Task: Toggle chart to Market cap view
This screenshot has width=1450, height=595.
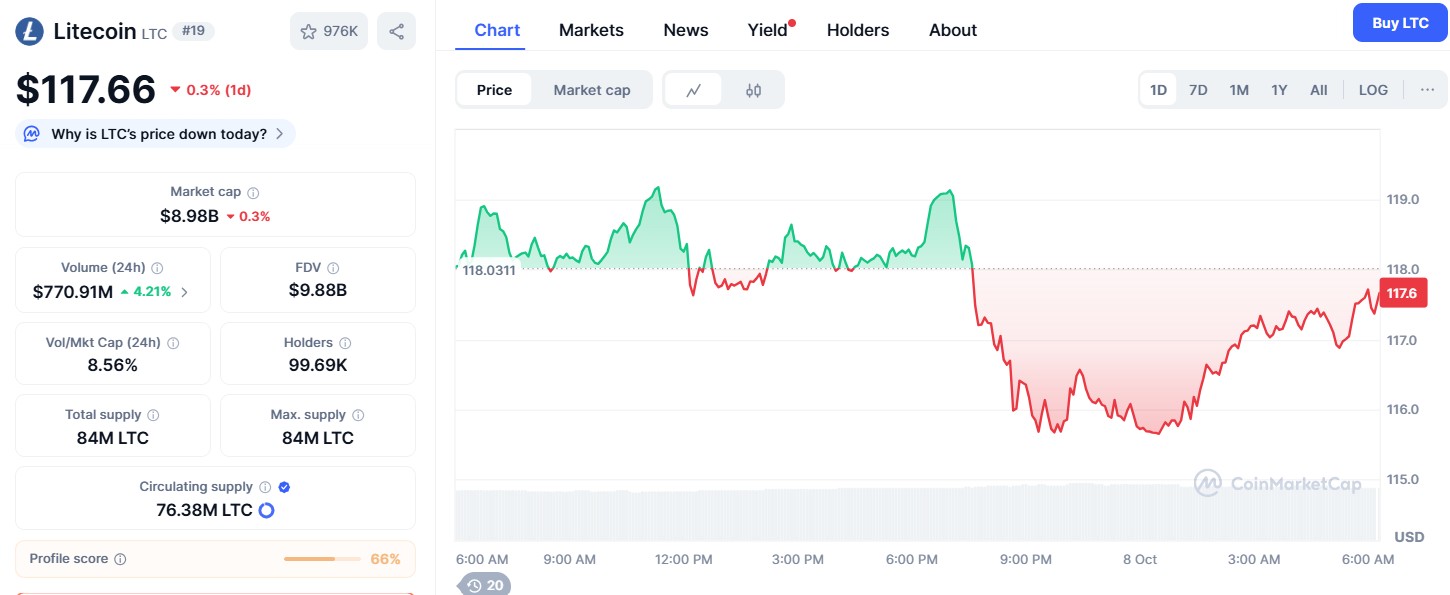Action: [592, 90]
